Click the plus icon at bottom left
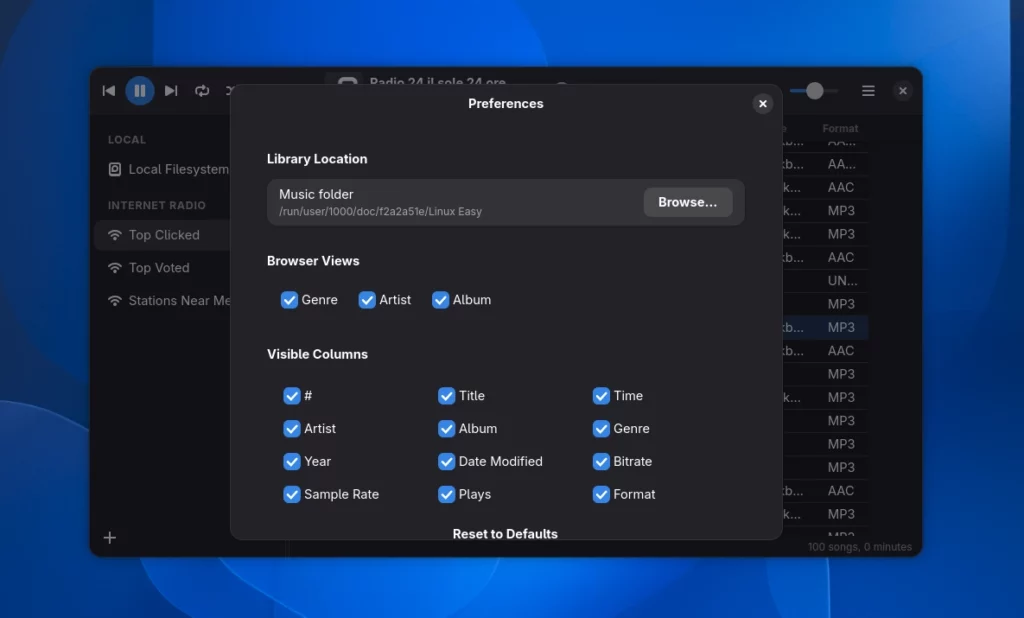Screen dimensions: 1024x618 tap(110, 538)
